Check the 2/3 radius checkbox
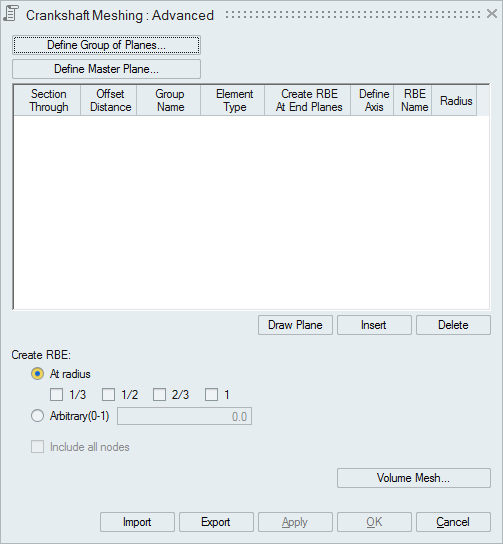 click(159, 394)
